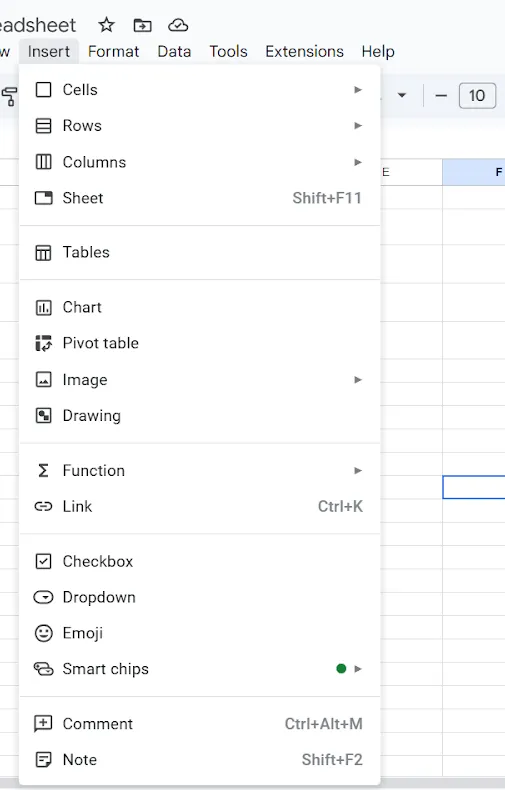Screen dimensions: 505x790
Task: Expand the Smart chips submenu arrow
Action: 358,669
